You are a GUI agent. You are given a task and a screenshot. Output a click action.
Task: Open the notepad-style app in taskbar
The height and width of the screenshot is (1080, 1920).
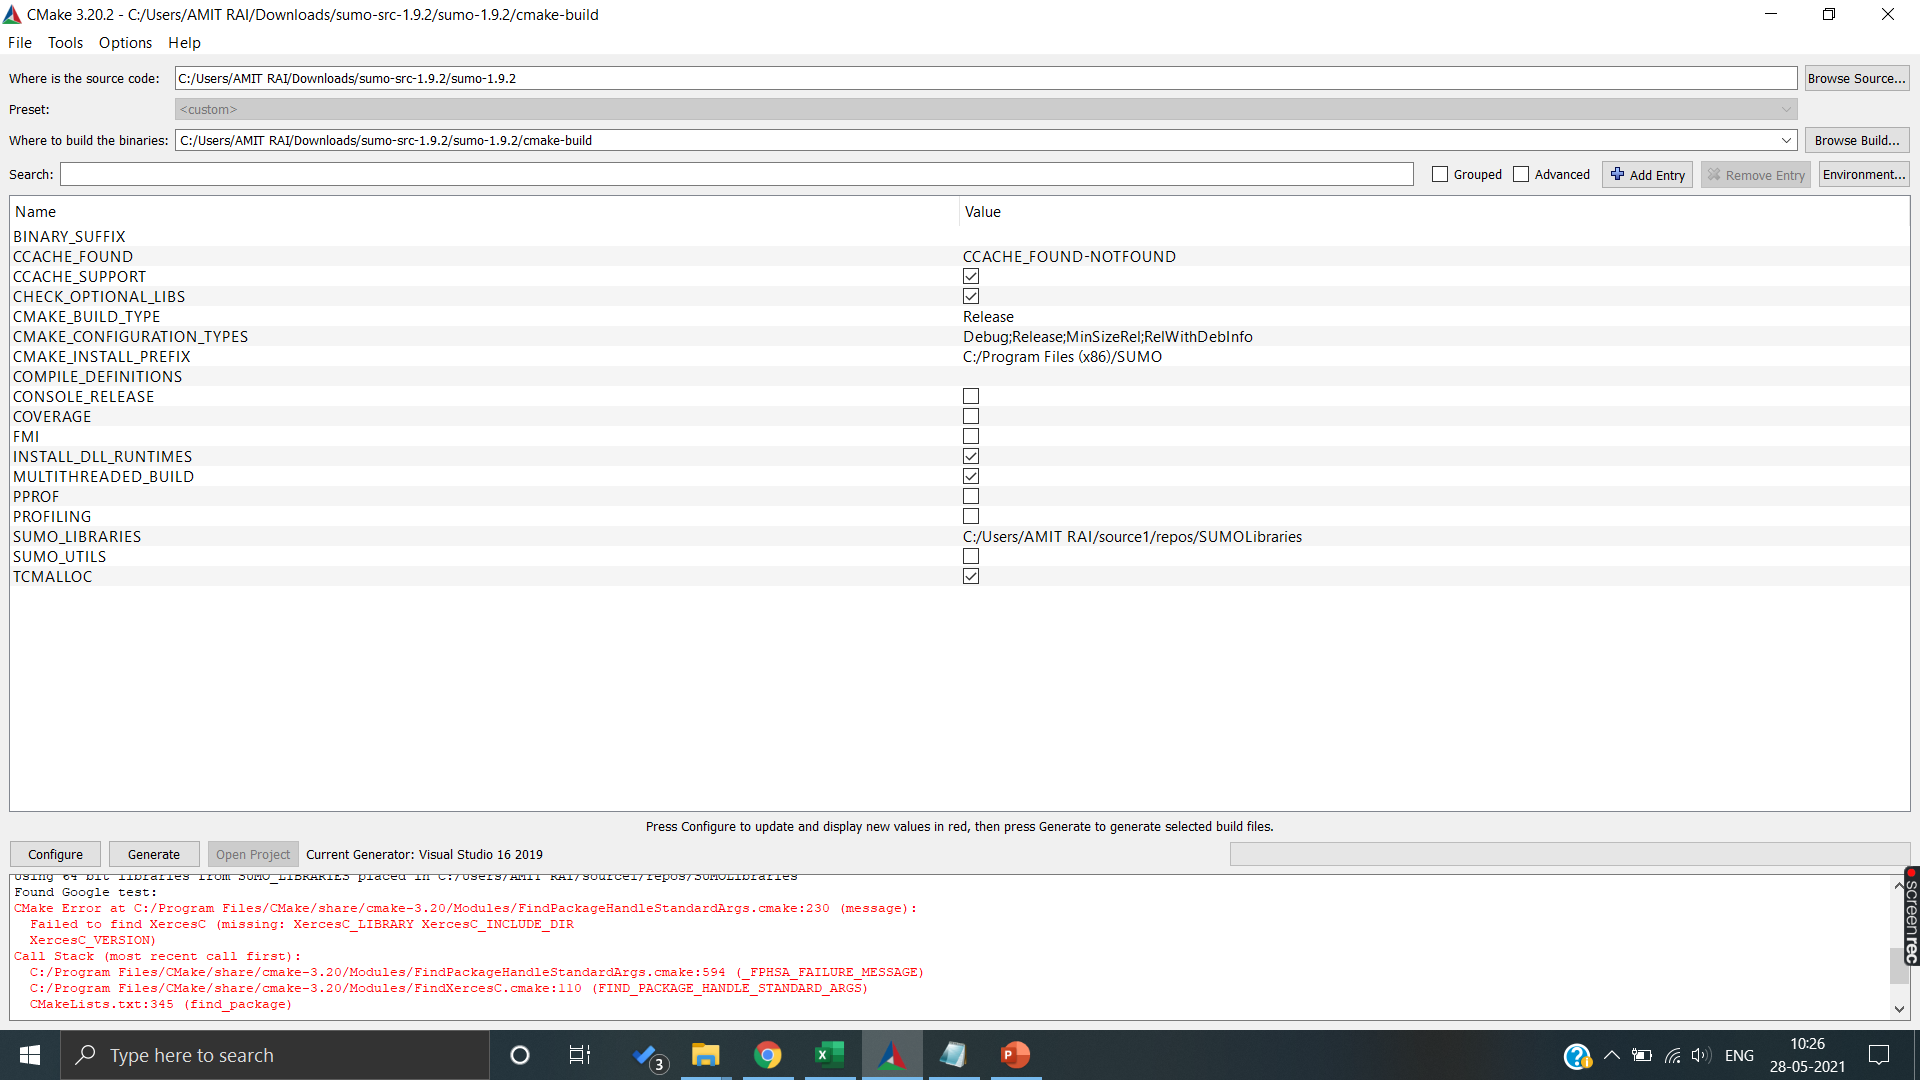[954, 1055]
